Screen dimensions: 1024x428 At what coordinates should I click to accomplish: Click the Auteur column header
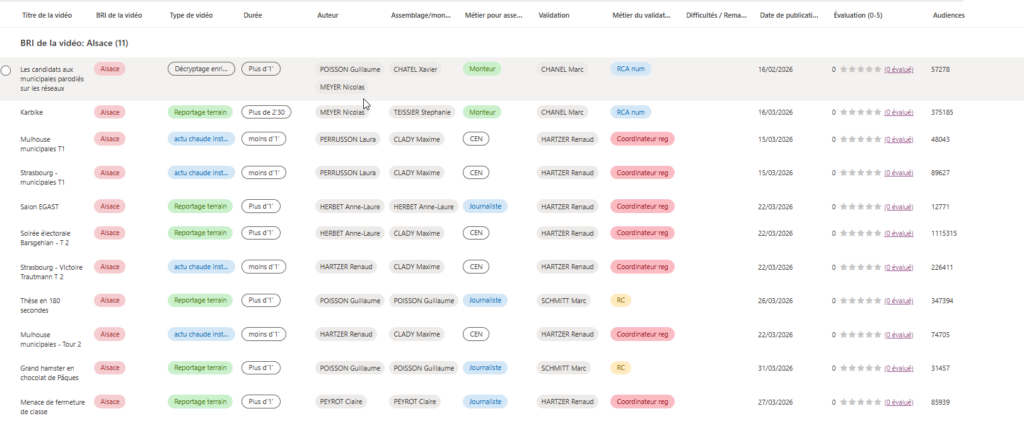(327, 16)
